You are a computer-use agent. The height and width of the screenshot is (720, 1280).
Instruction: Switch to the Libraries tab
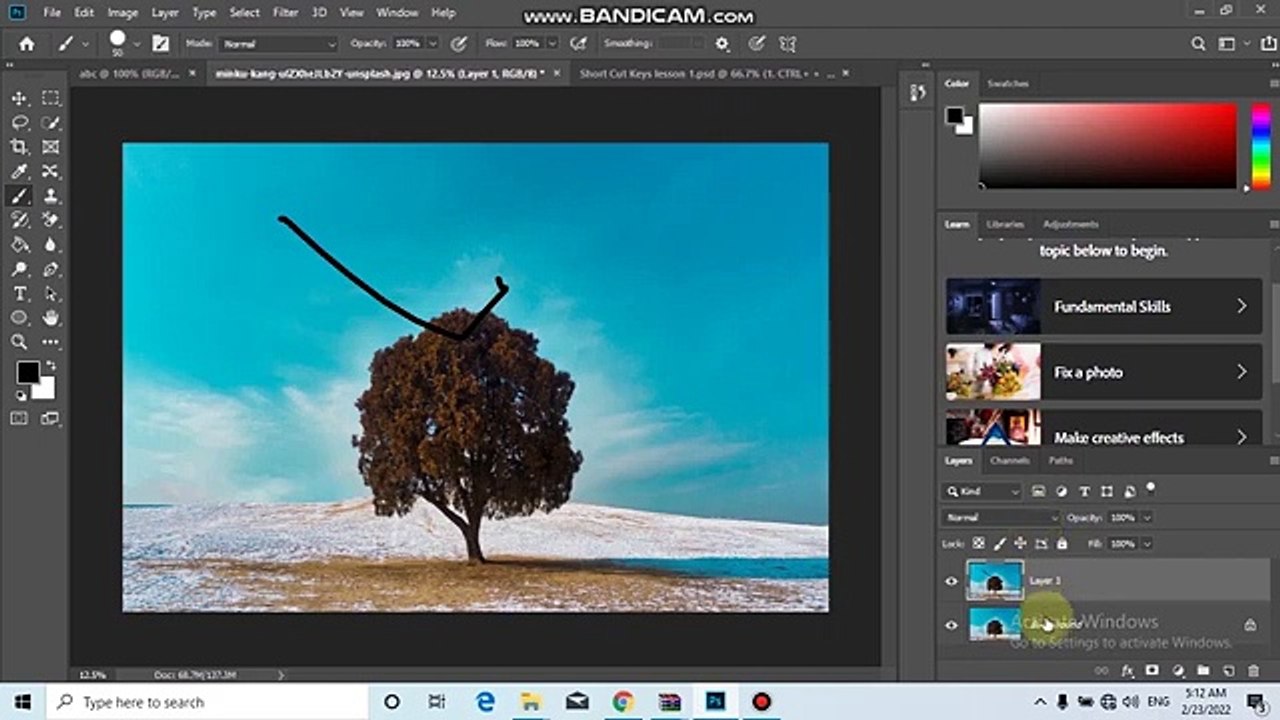coord(1005,224)
